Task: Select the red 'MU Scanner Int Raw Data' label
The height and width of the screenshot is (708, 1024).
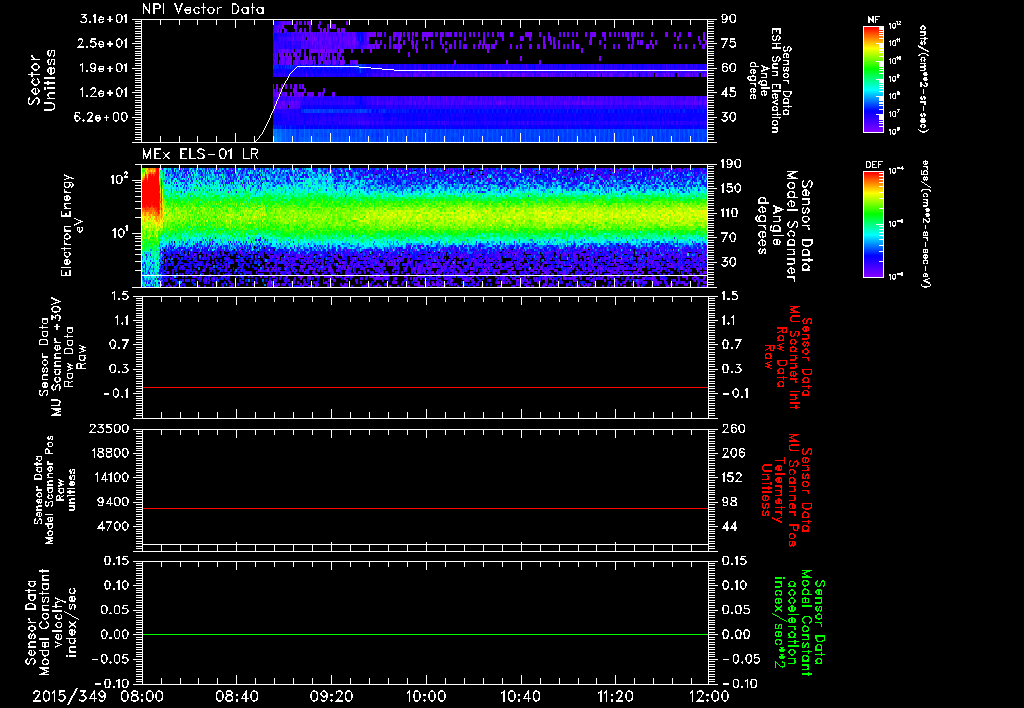Action: pos(789,357)
